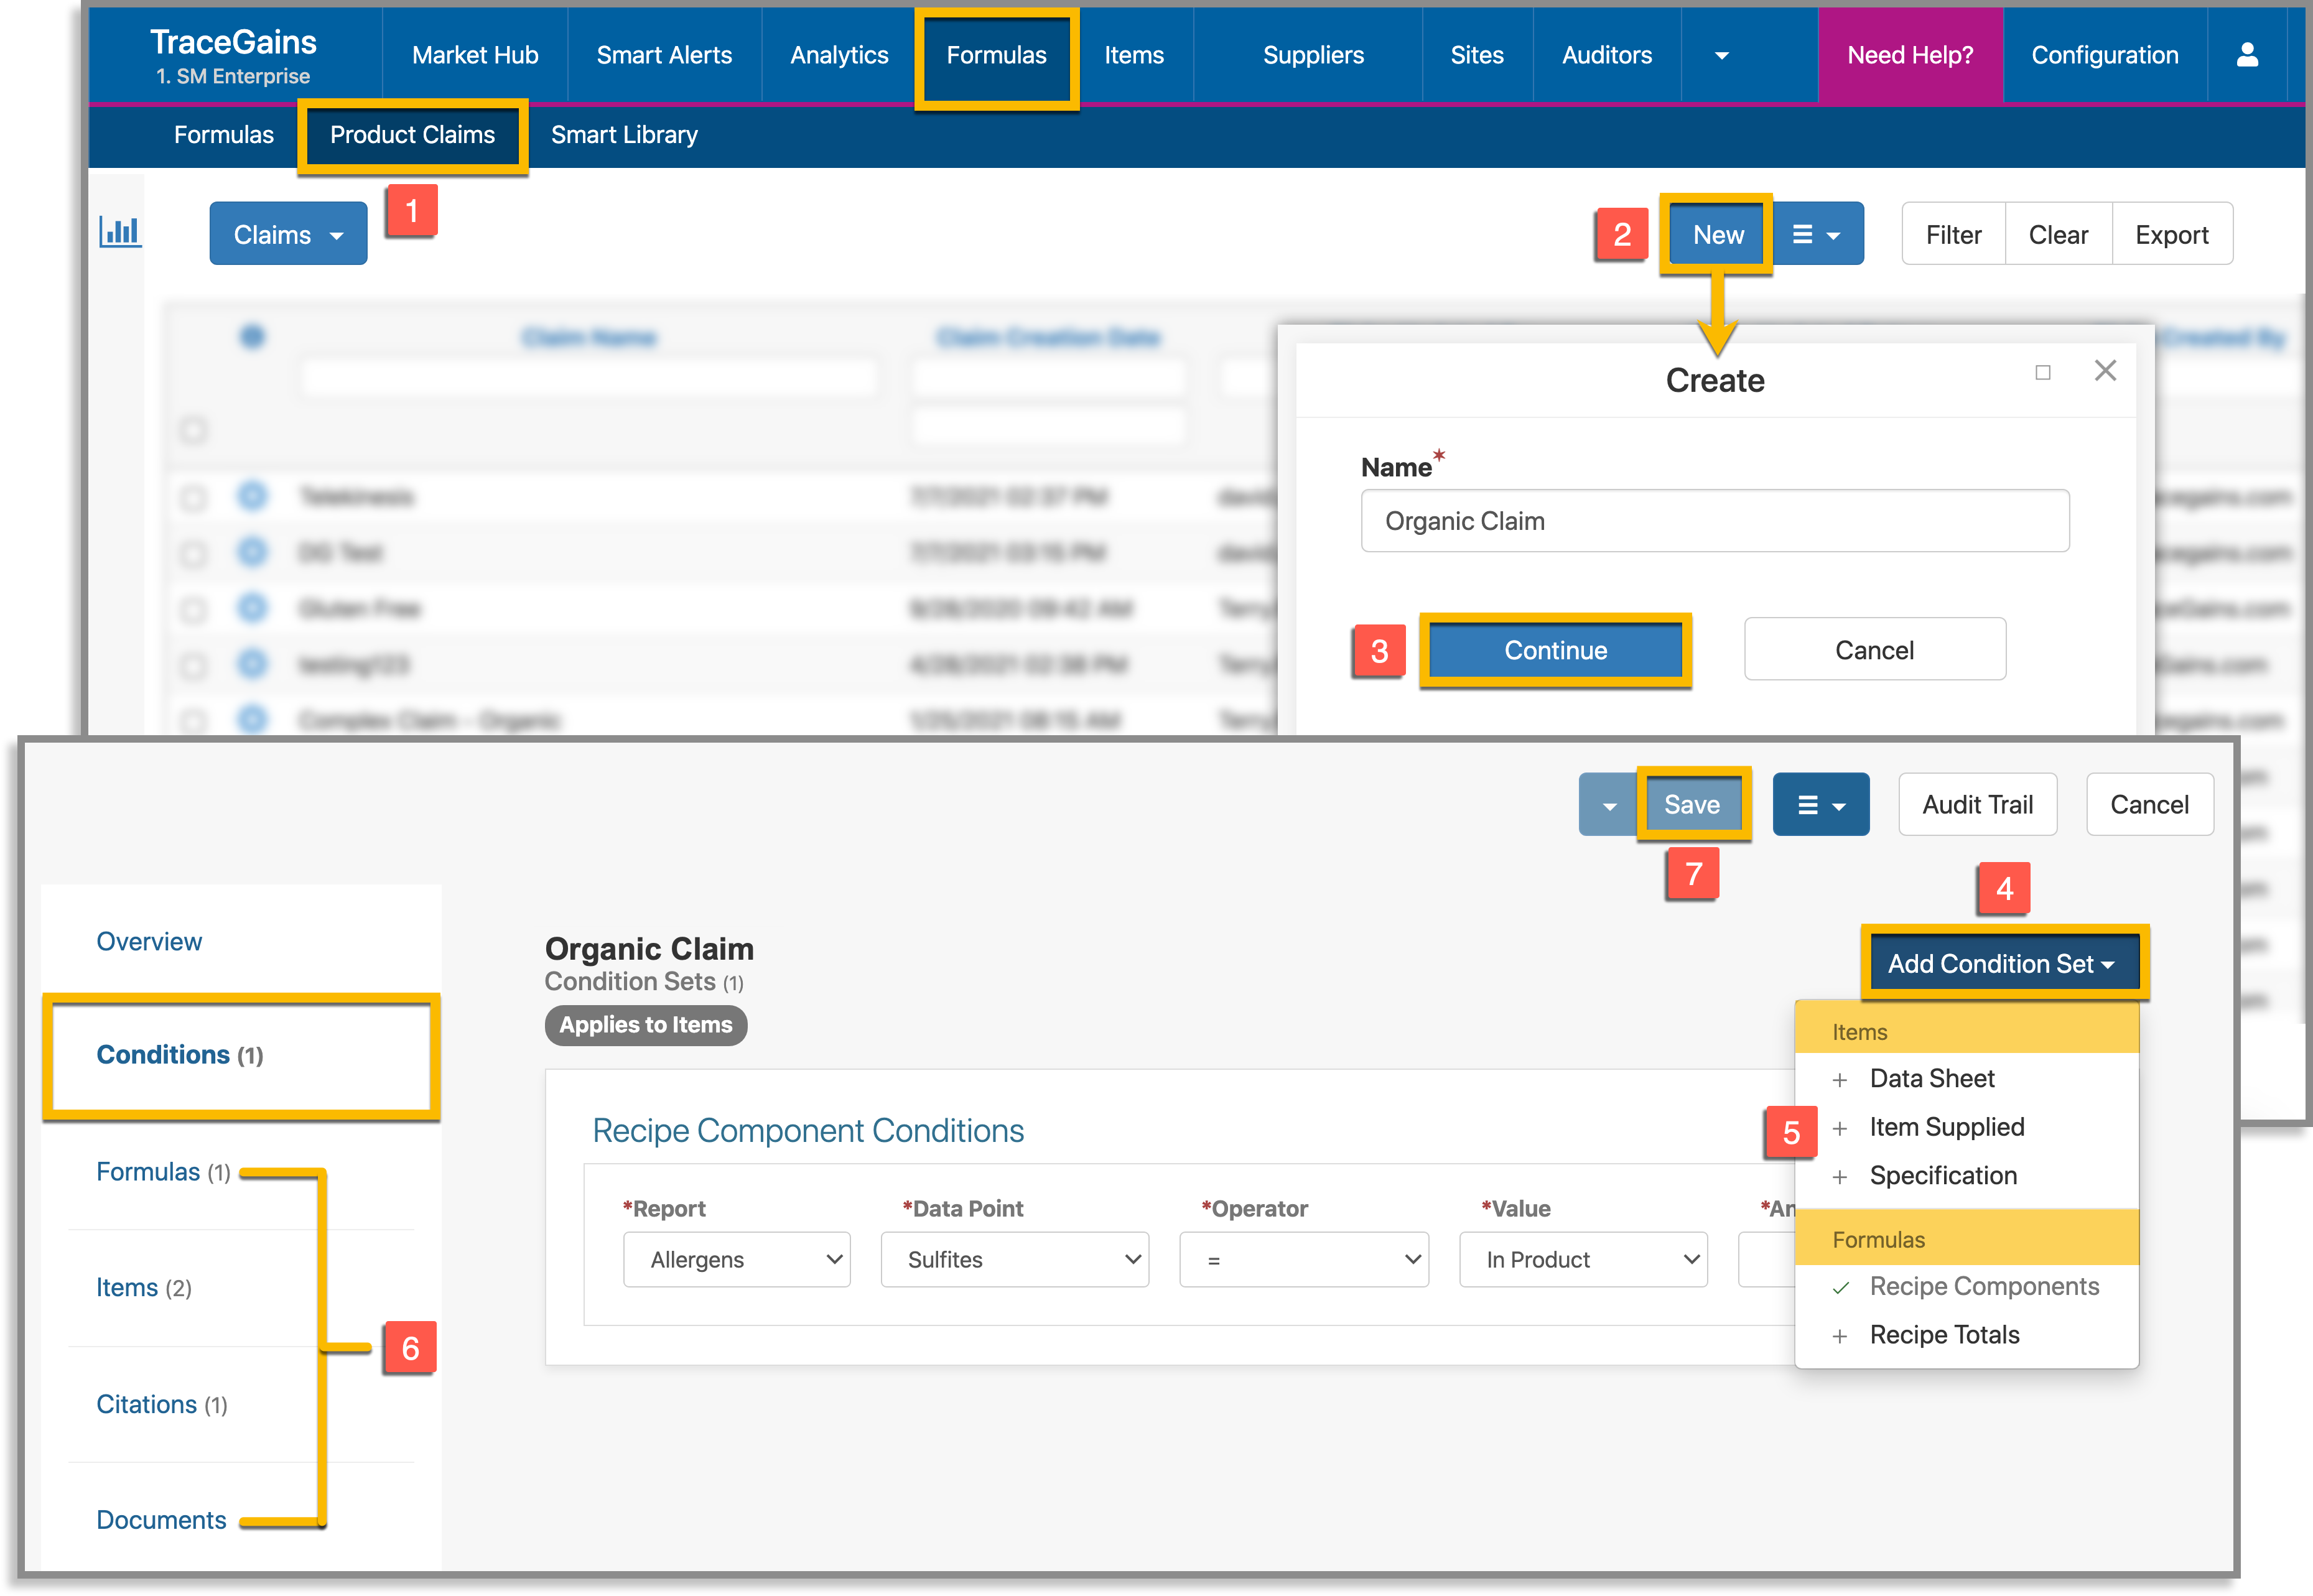
Task: Maximize the Create dialog
Action: [2043, 372]
